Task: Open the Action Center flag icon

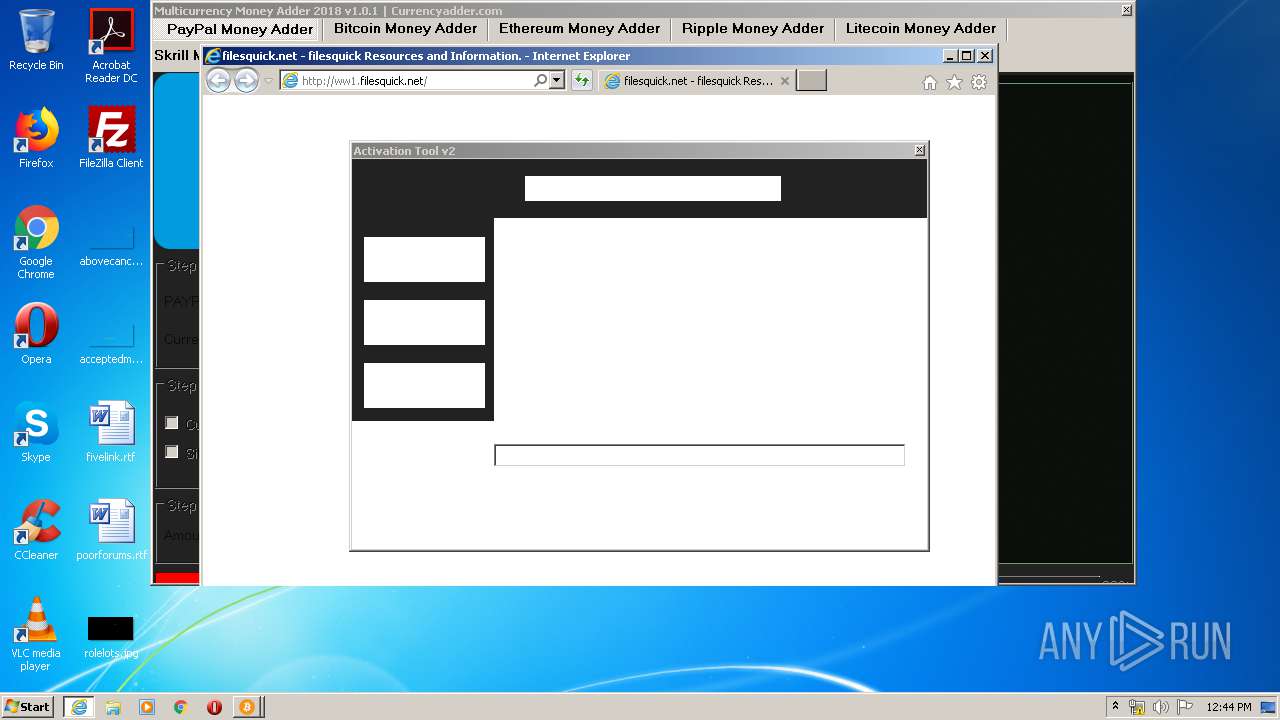Action: click(x=1185, y=707)
